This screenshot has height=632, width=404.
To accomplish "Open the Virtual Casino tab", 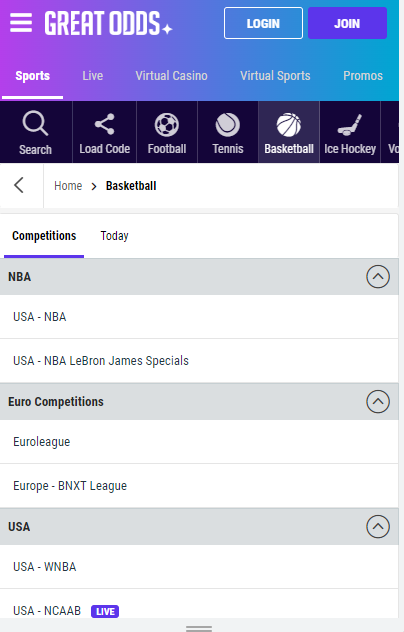I will click(171, 76).
